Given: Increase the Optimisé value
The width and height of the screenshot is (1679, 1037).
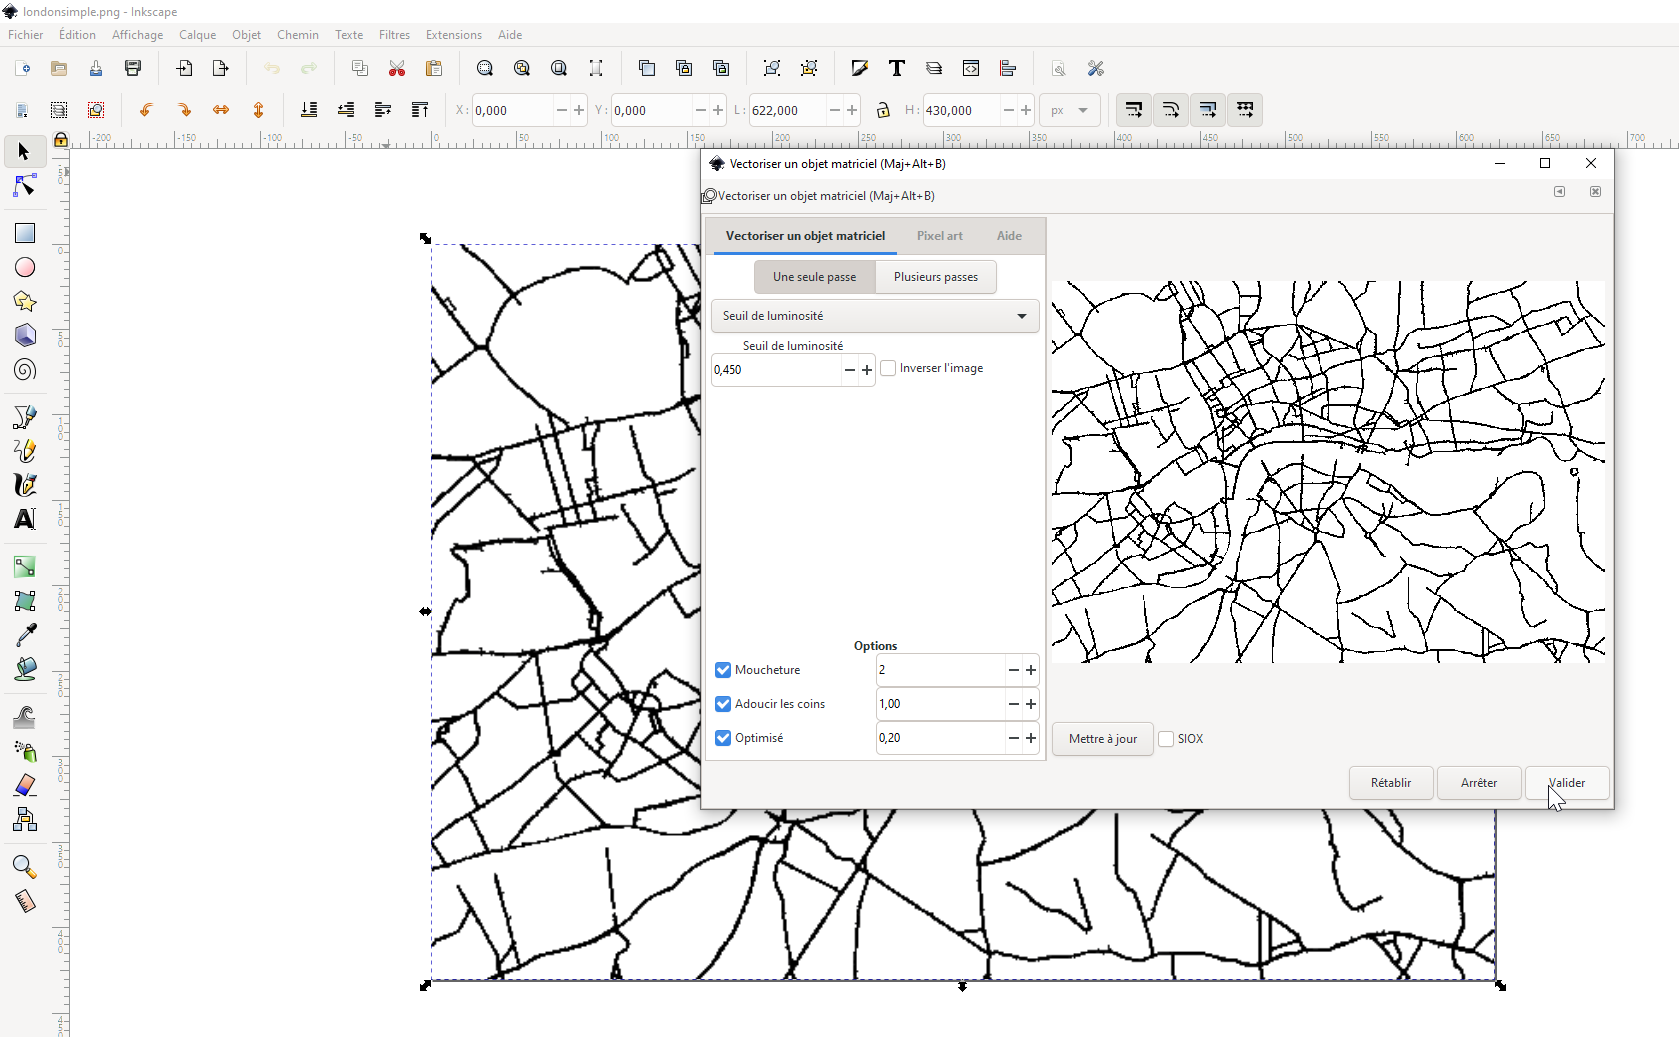Looking at the screenshot, I should coord(1031,738).
